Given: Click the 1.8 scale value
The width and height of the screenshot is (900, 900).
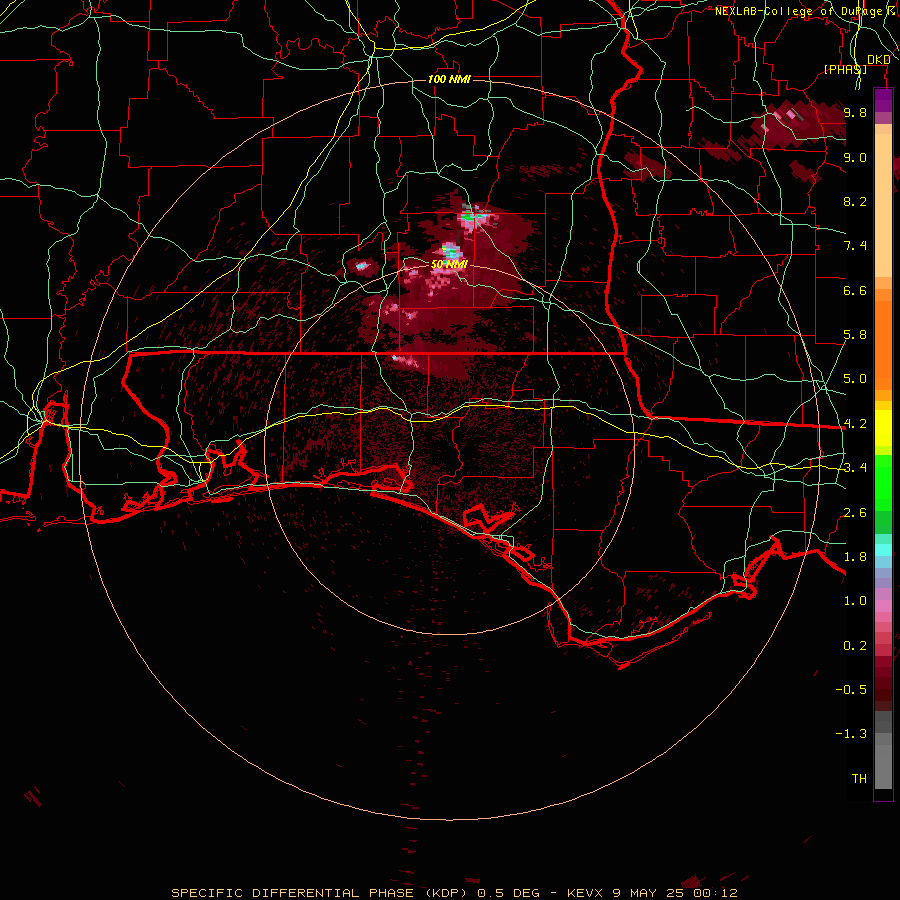Looking at the screenshot, I should click(x=855, y=557).
